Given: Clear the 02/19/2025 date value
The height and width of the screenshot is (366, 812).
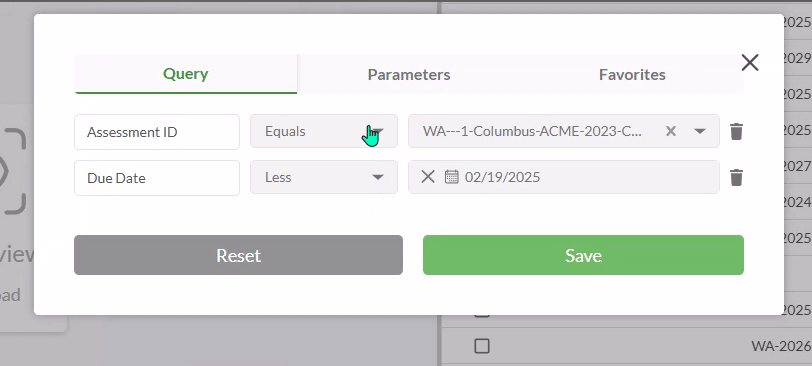Looking at the screenshot, I should tap(428, 177).
